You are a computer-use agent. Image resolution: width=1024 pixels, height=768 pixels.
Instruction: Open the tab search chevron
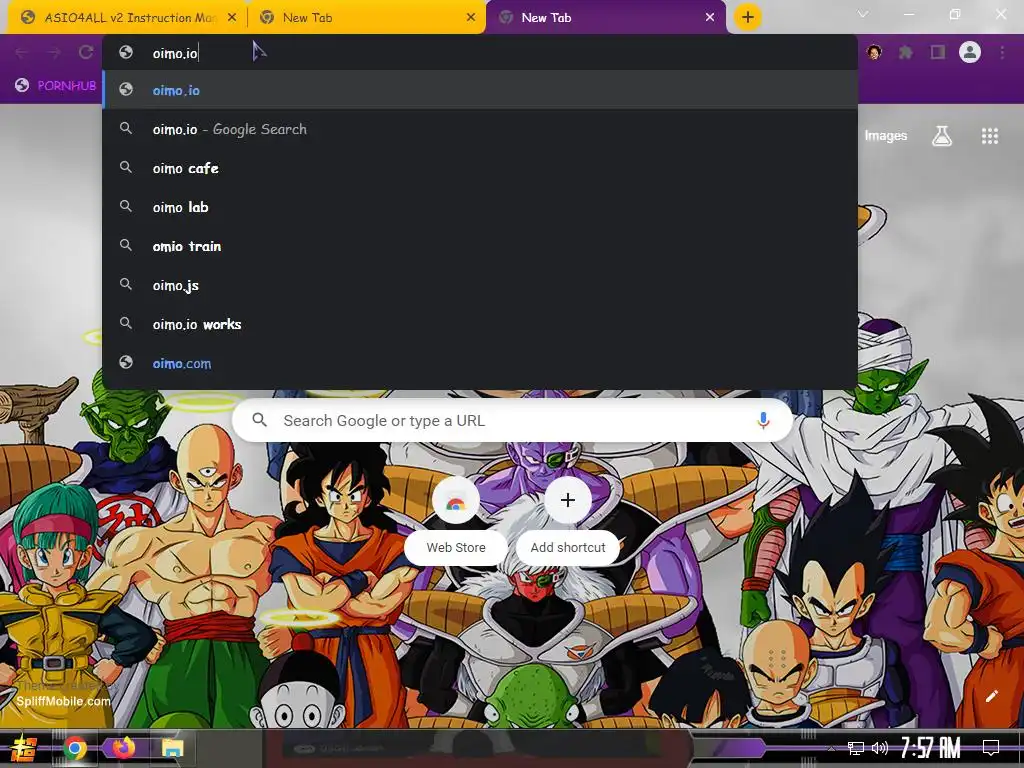point(863,14)
